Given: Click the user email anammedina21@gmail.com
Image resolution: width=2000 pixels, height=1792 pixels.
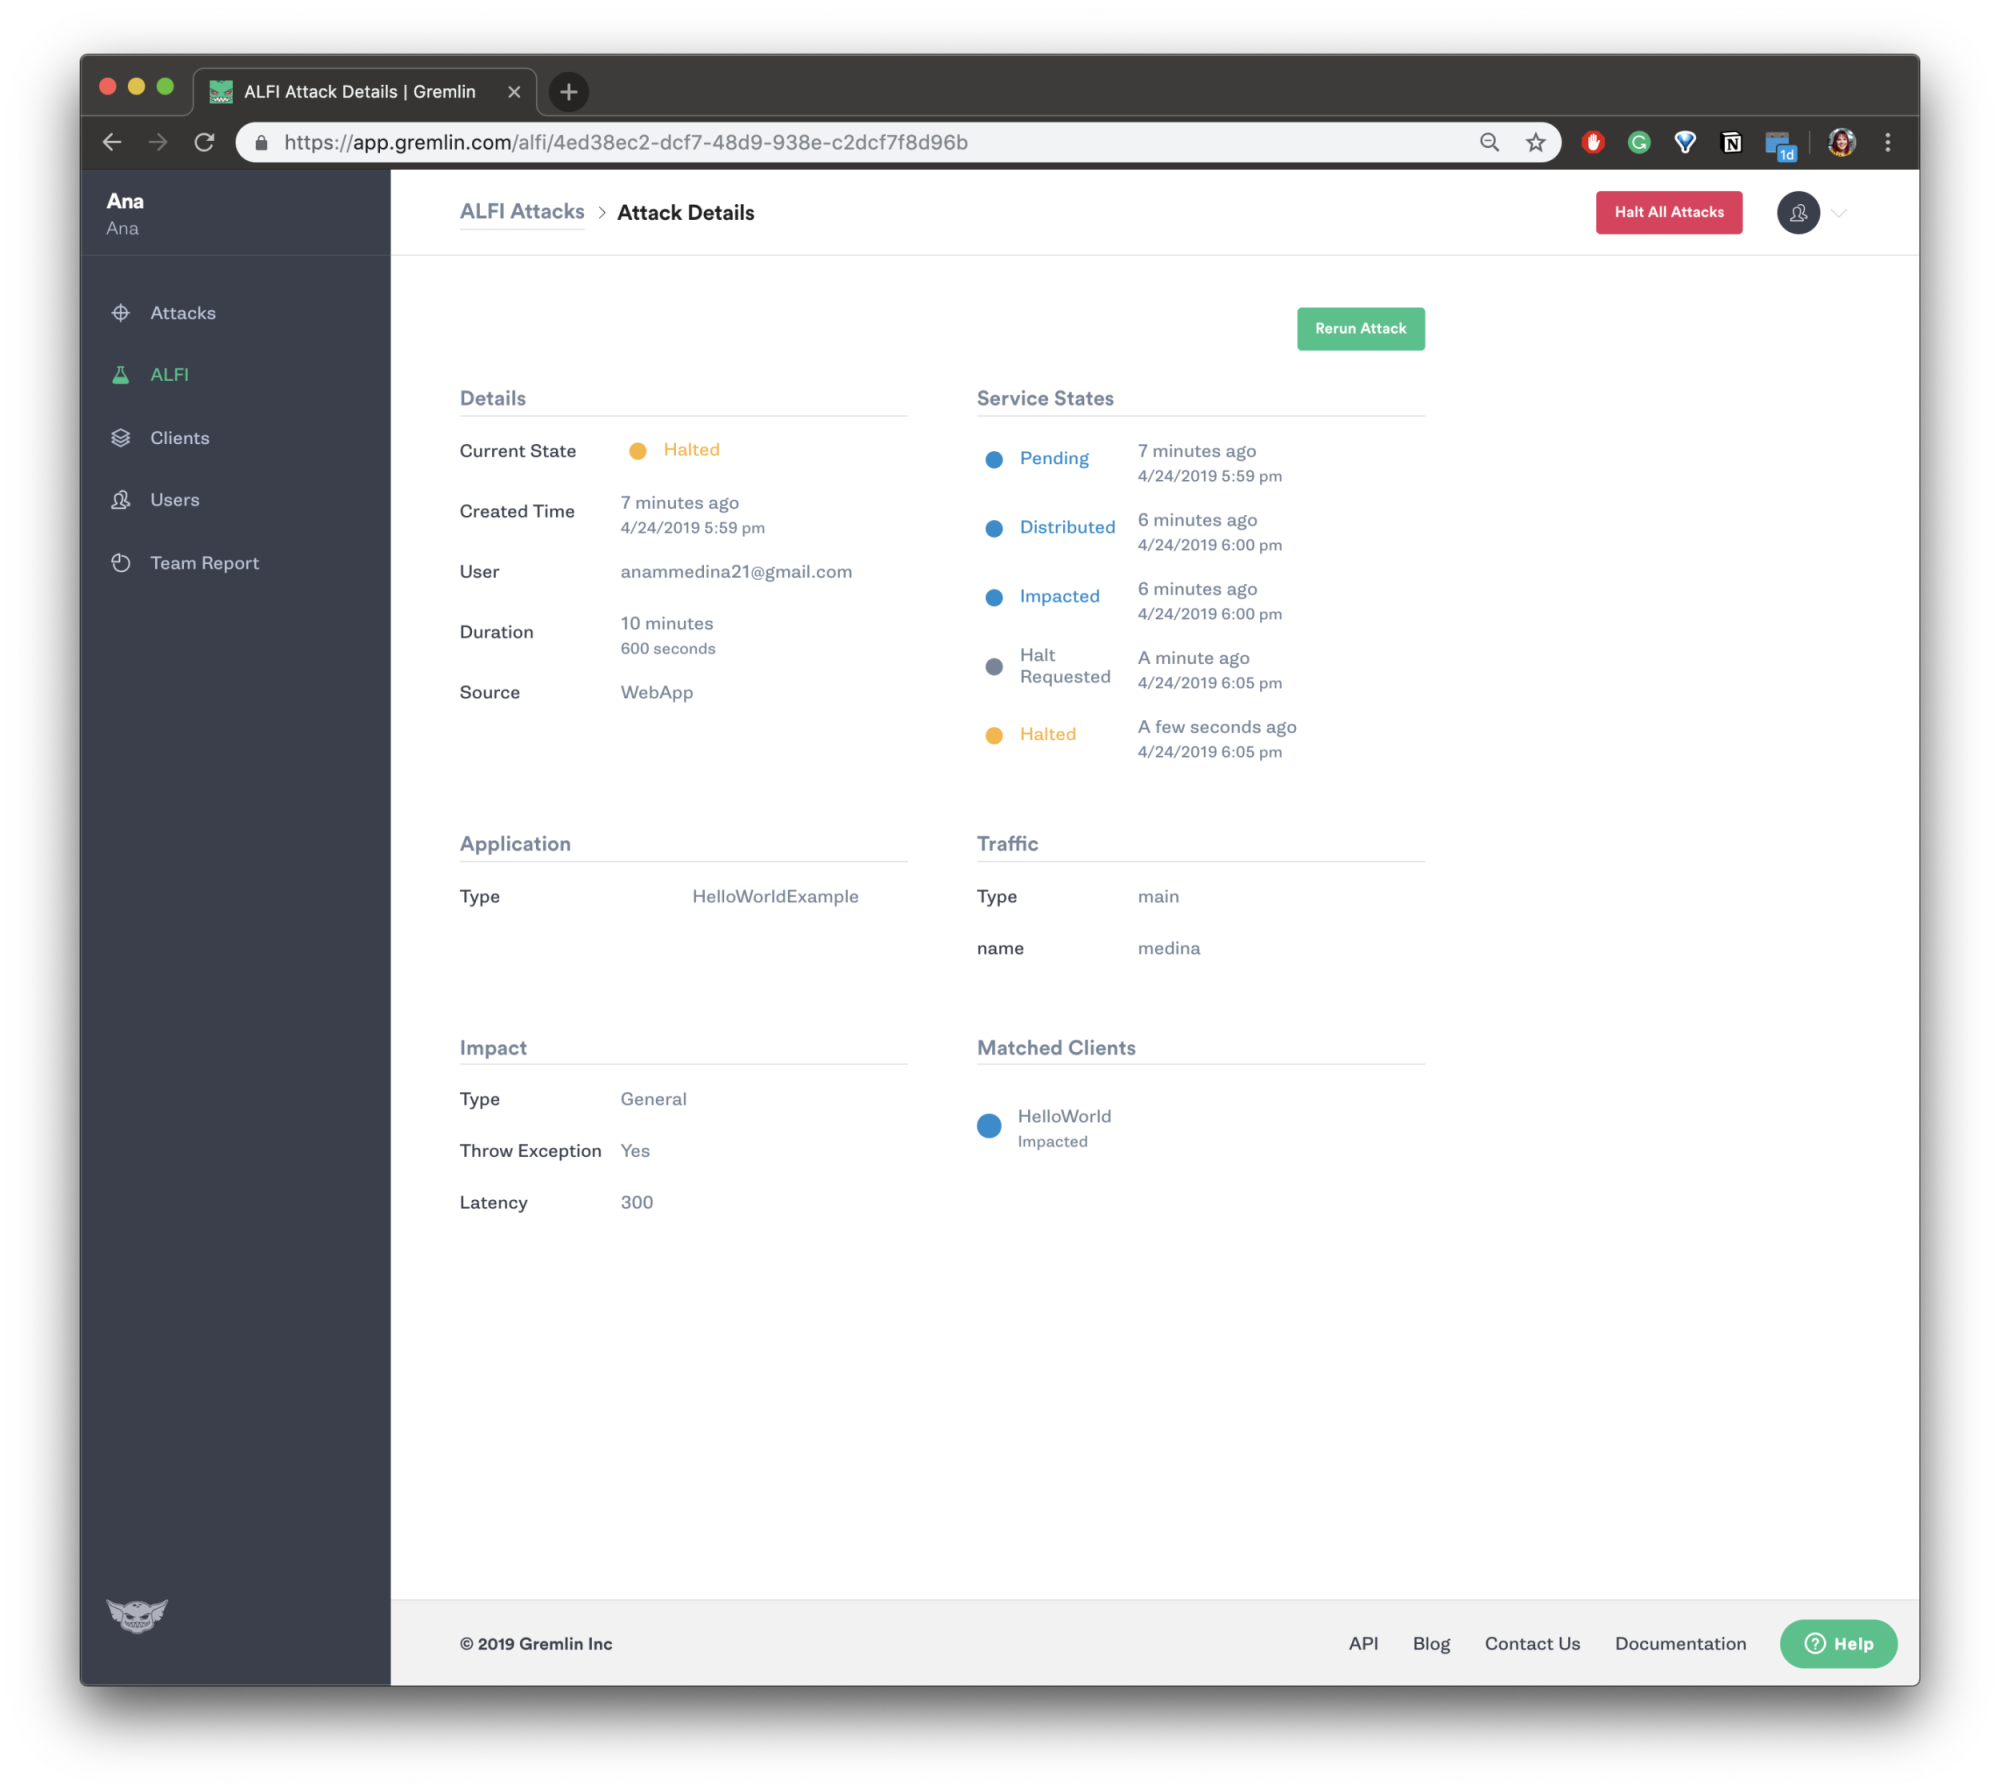Looking at the screenshot, I should click(x=736, y=572).
